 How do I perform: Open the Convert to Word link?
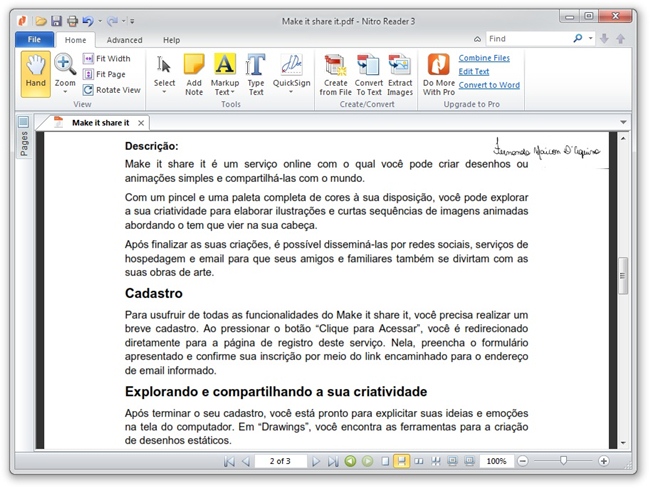tap(489, 85)
